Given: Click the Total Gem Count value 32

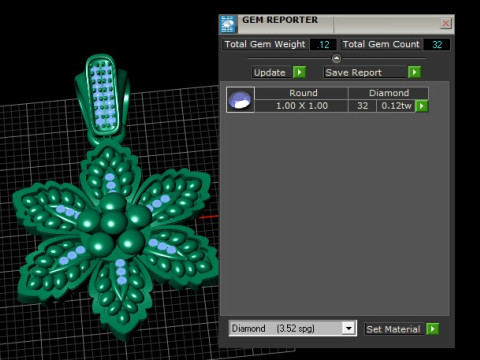Looking at the screenshot, I should tap(437, 44).
